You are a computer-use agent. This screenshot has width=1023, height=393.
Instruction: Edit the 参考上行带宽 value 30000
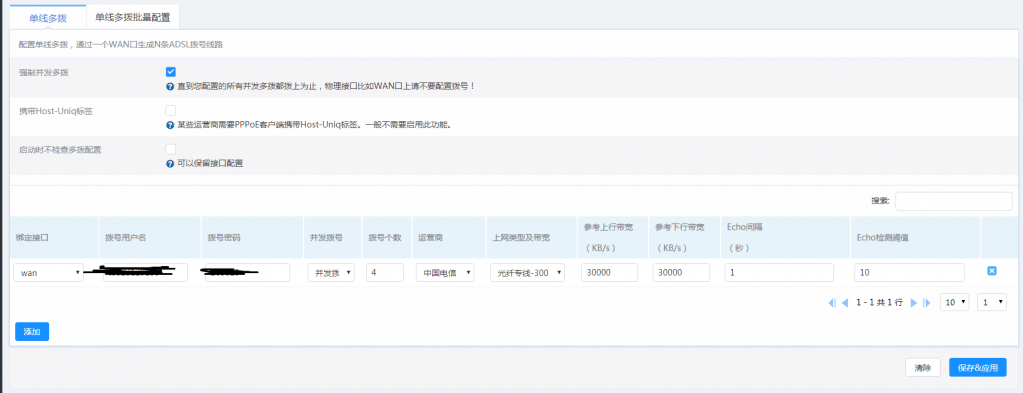point(609,273)
